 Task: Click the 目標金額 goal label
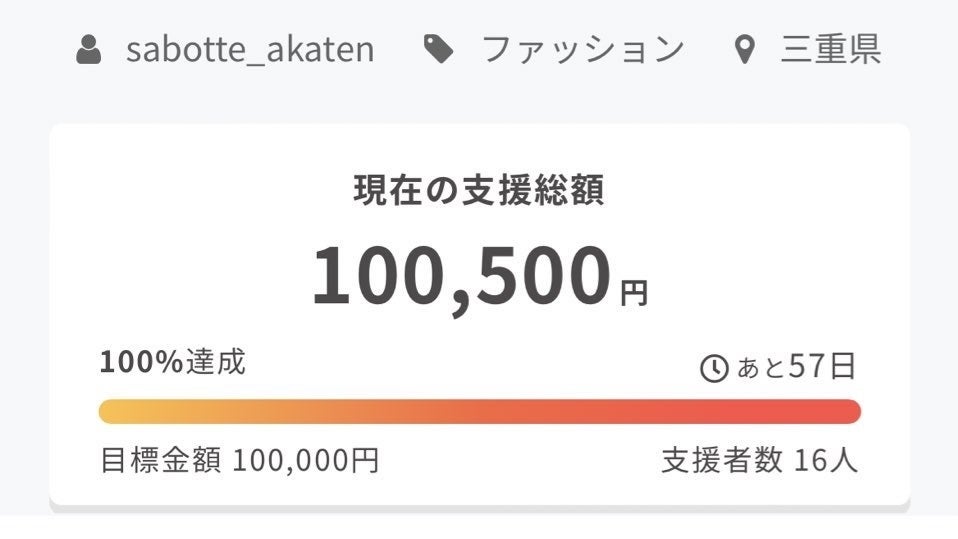(x=161, y=461)
